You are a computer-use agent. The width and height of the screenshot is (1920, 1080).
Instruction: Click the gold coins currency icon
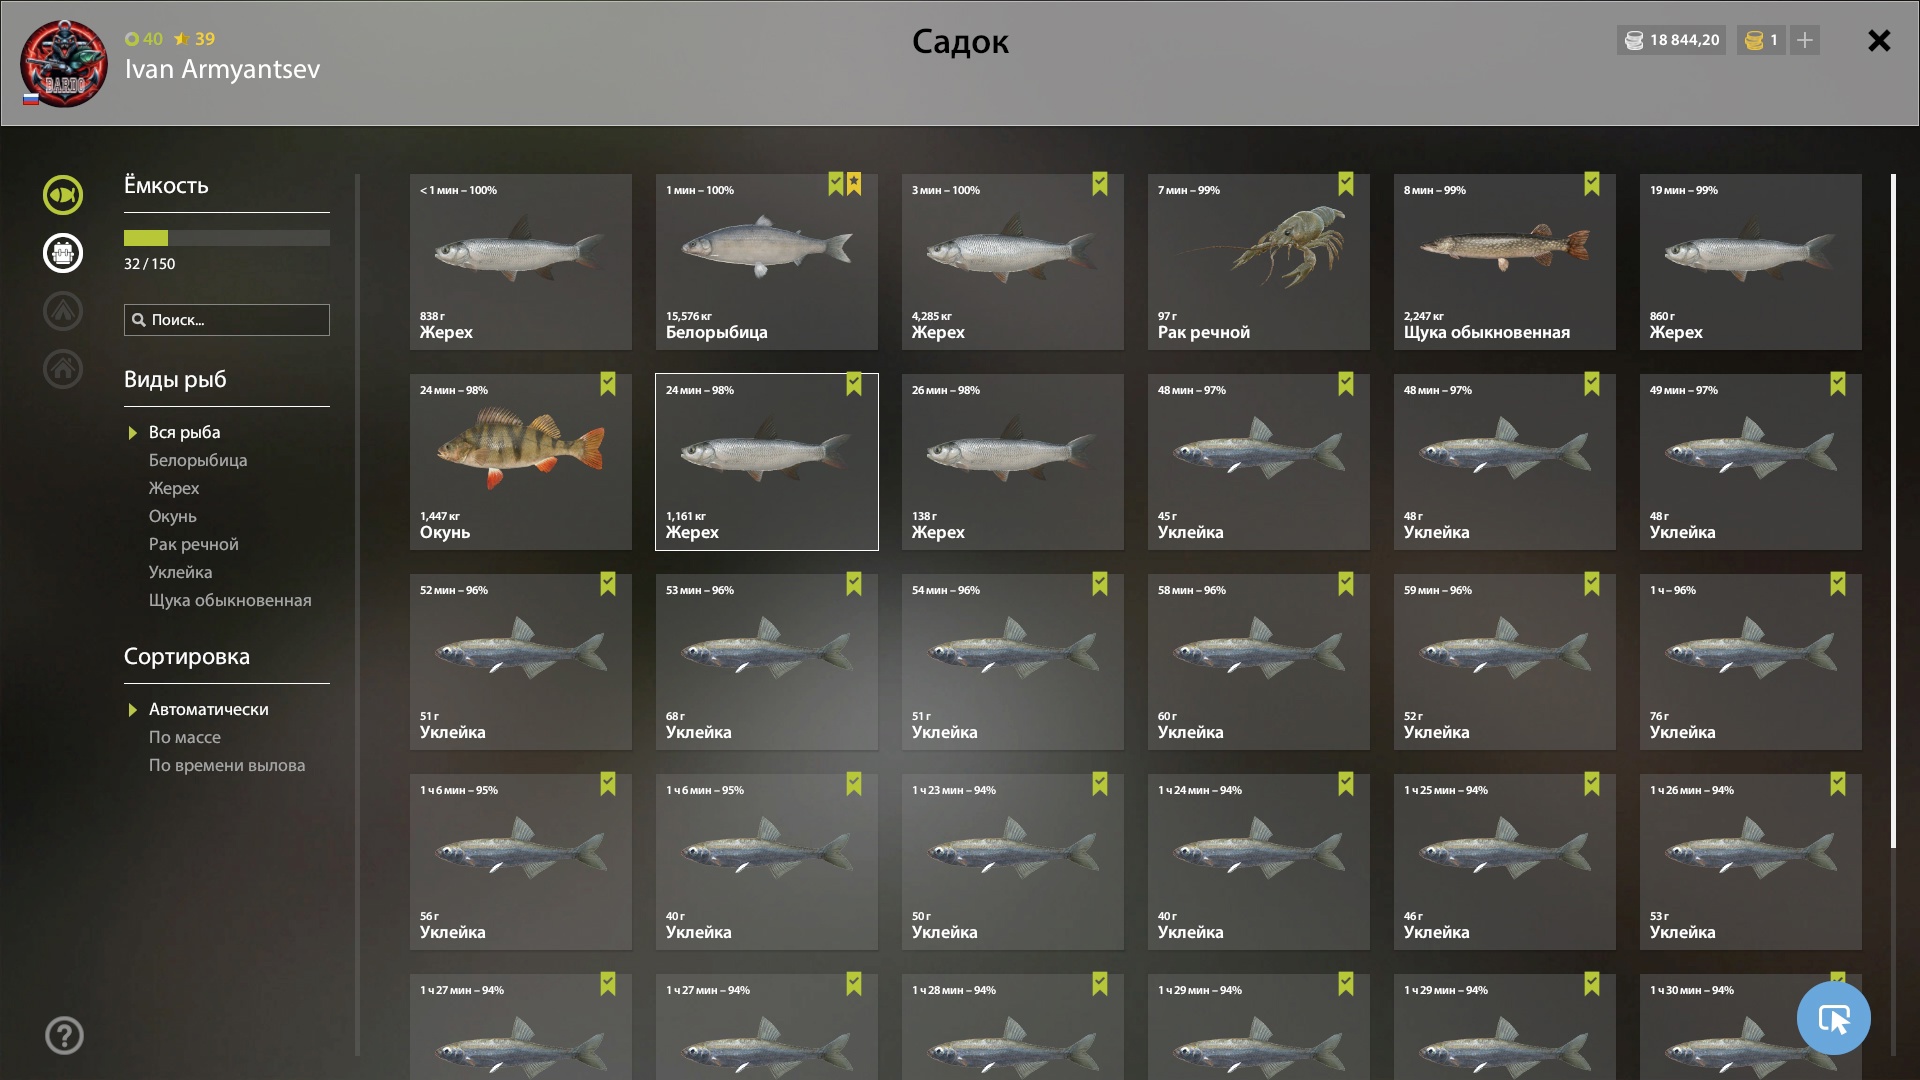pos(1754,40)
